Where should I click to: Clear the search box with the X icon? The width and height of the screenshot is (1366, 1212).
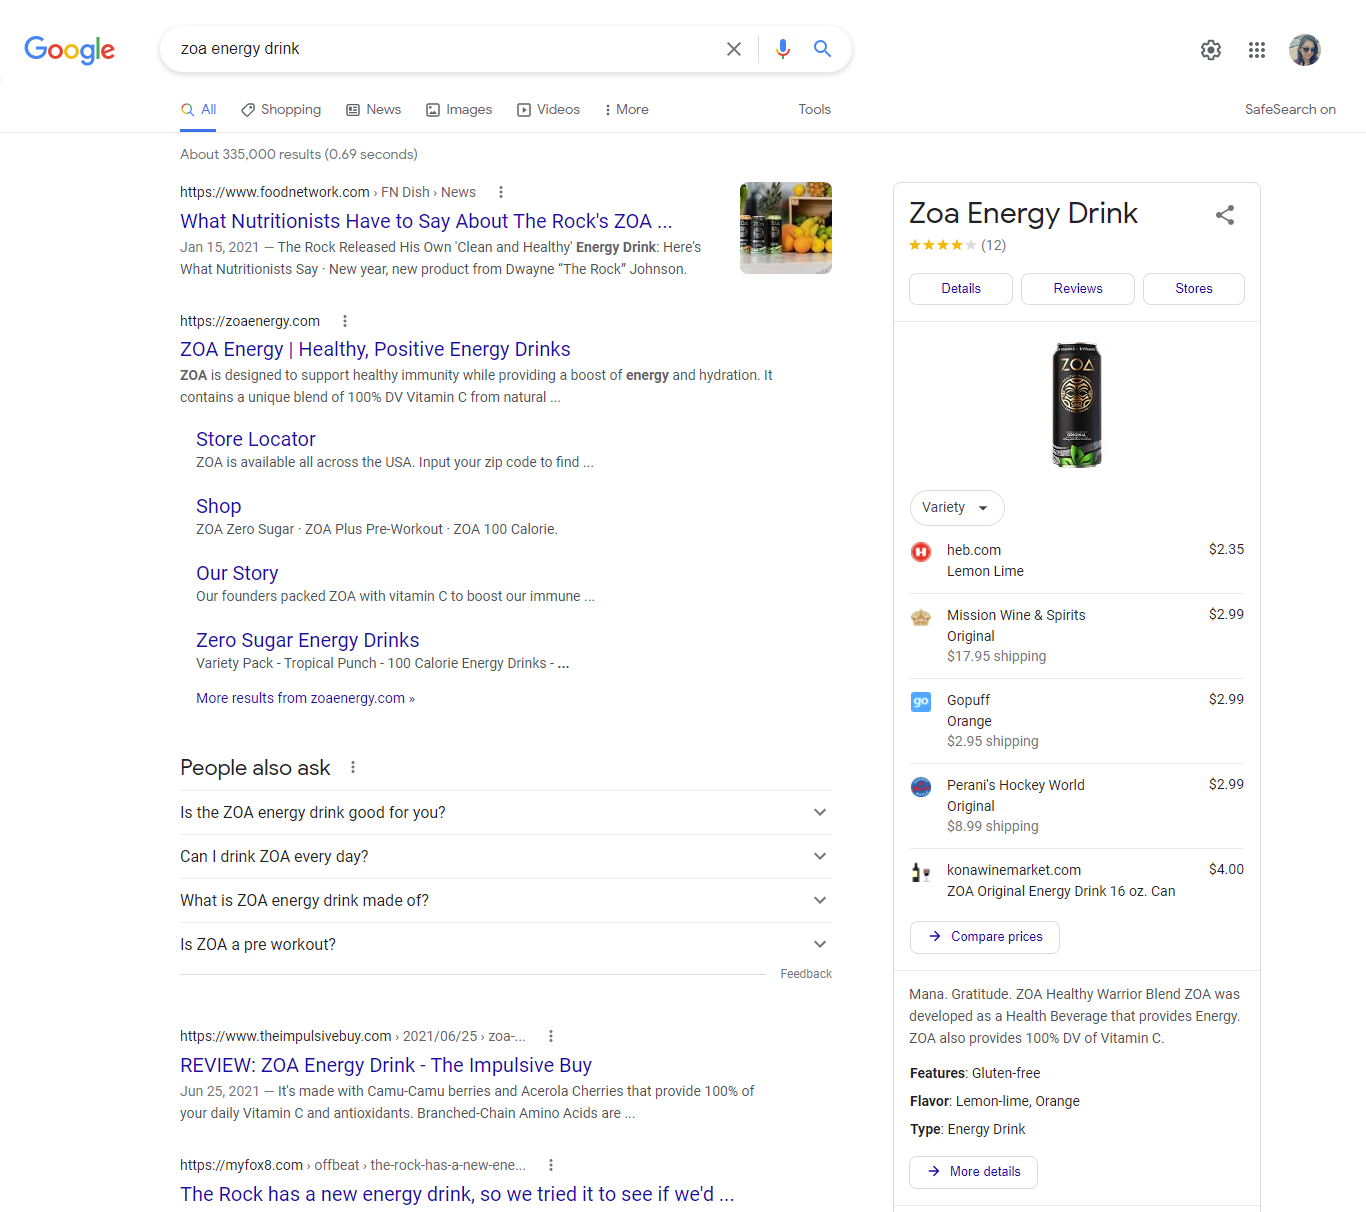(x=733, y=49)
